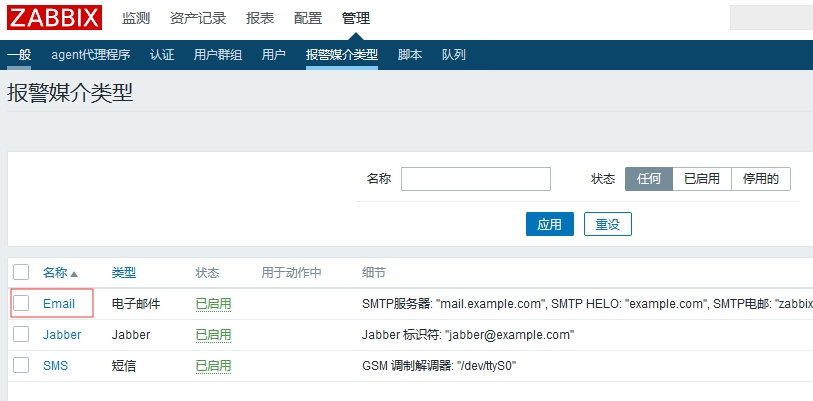Open the 监测 top menu

point(136,19)
